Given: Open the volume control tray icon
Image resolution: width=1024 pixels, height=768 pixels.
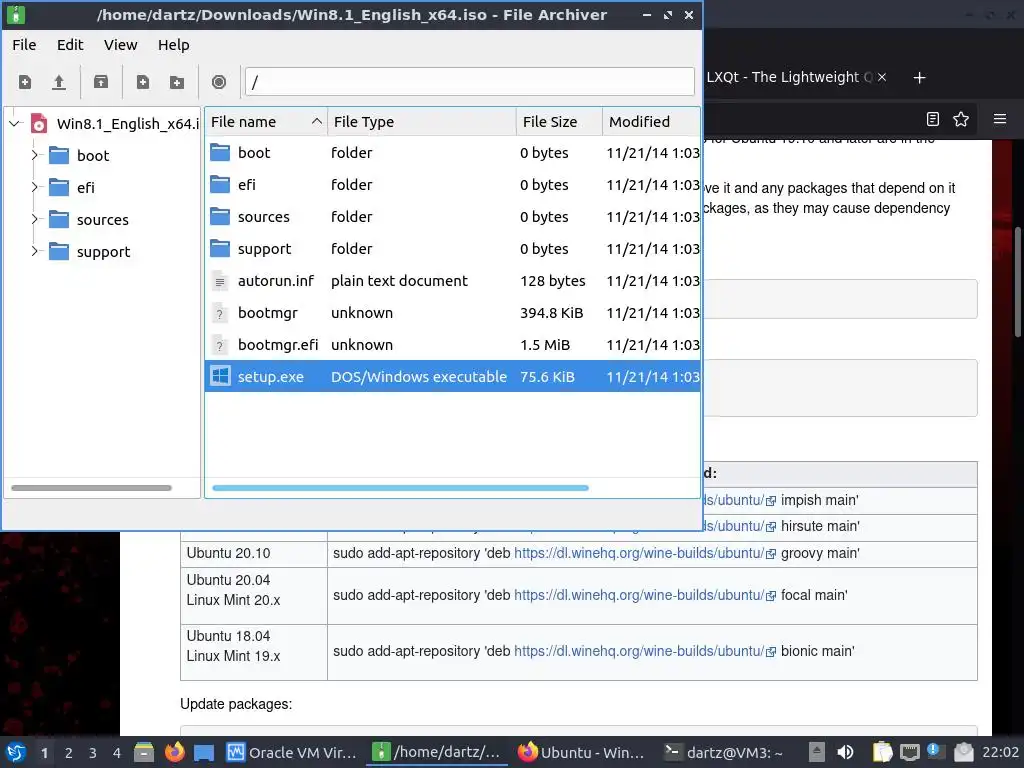Looking at the screenshot, I should pos(845,752).
